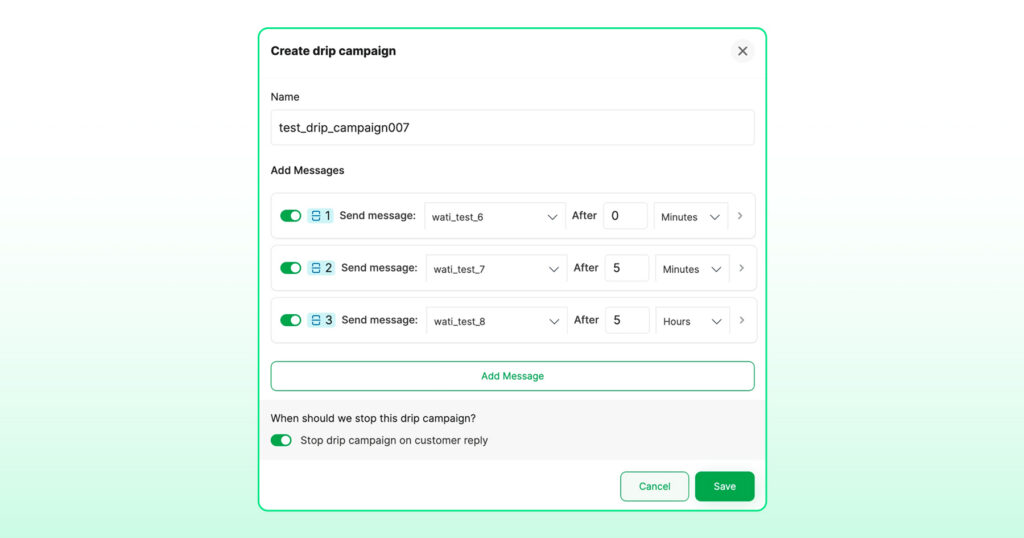The width and height of the screenshot is (1024, 538).
Task: Edit the After delay value for message 1
Action: click(x=625, y=216)
